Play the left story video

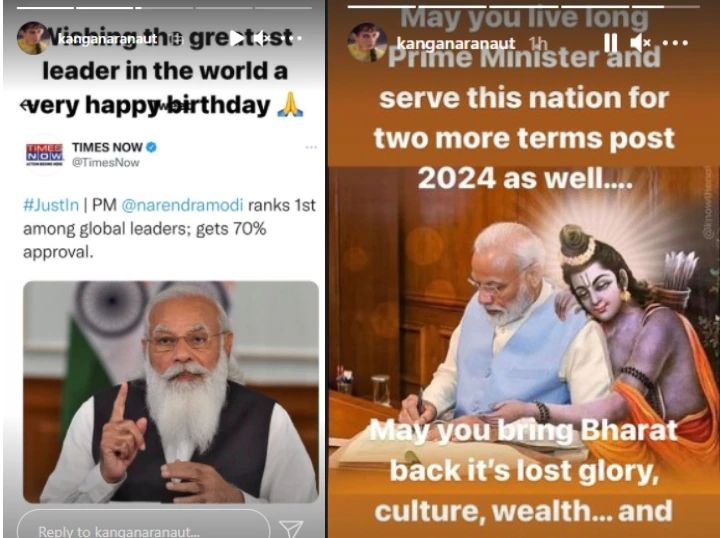(237, 39)
